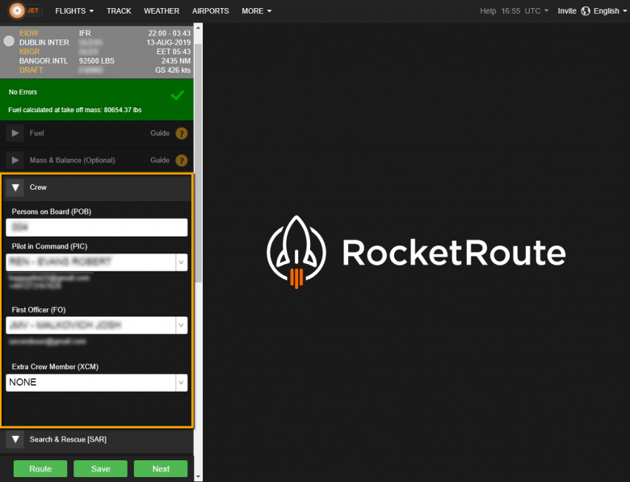630x482 pixels.
Task: Click the IFR flight rules text
Action: (84, 33)
